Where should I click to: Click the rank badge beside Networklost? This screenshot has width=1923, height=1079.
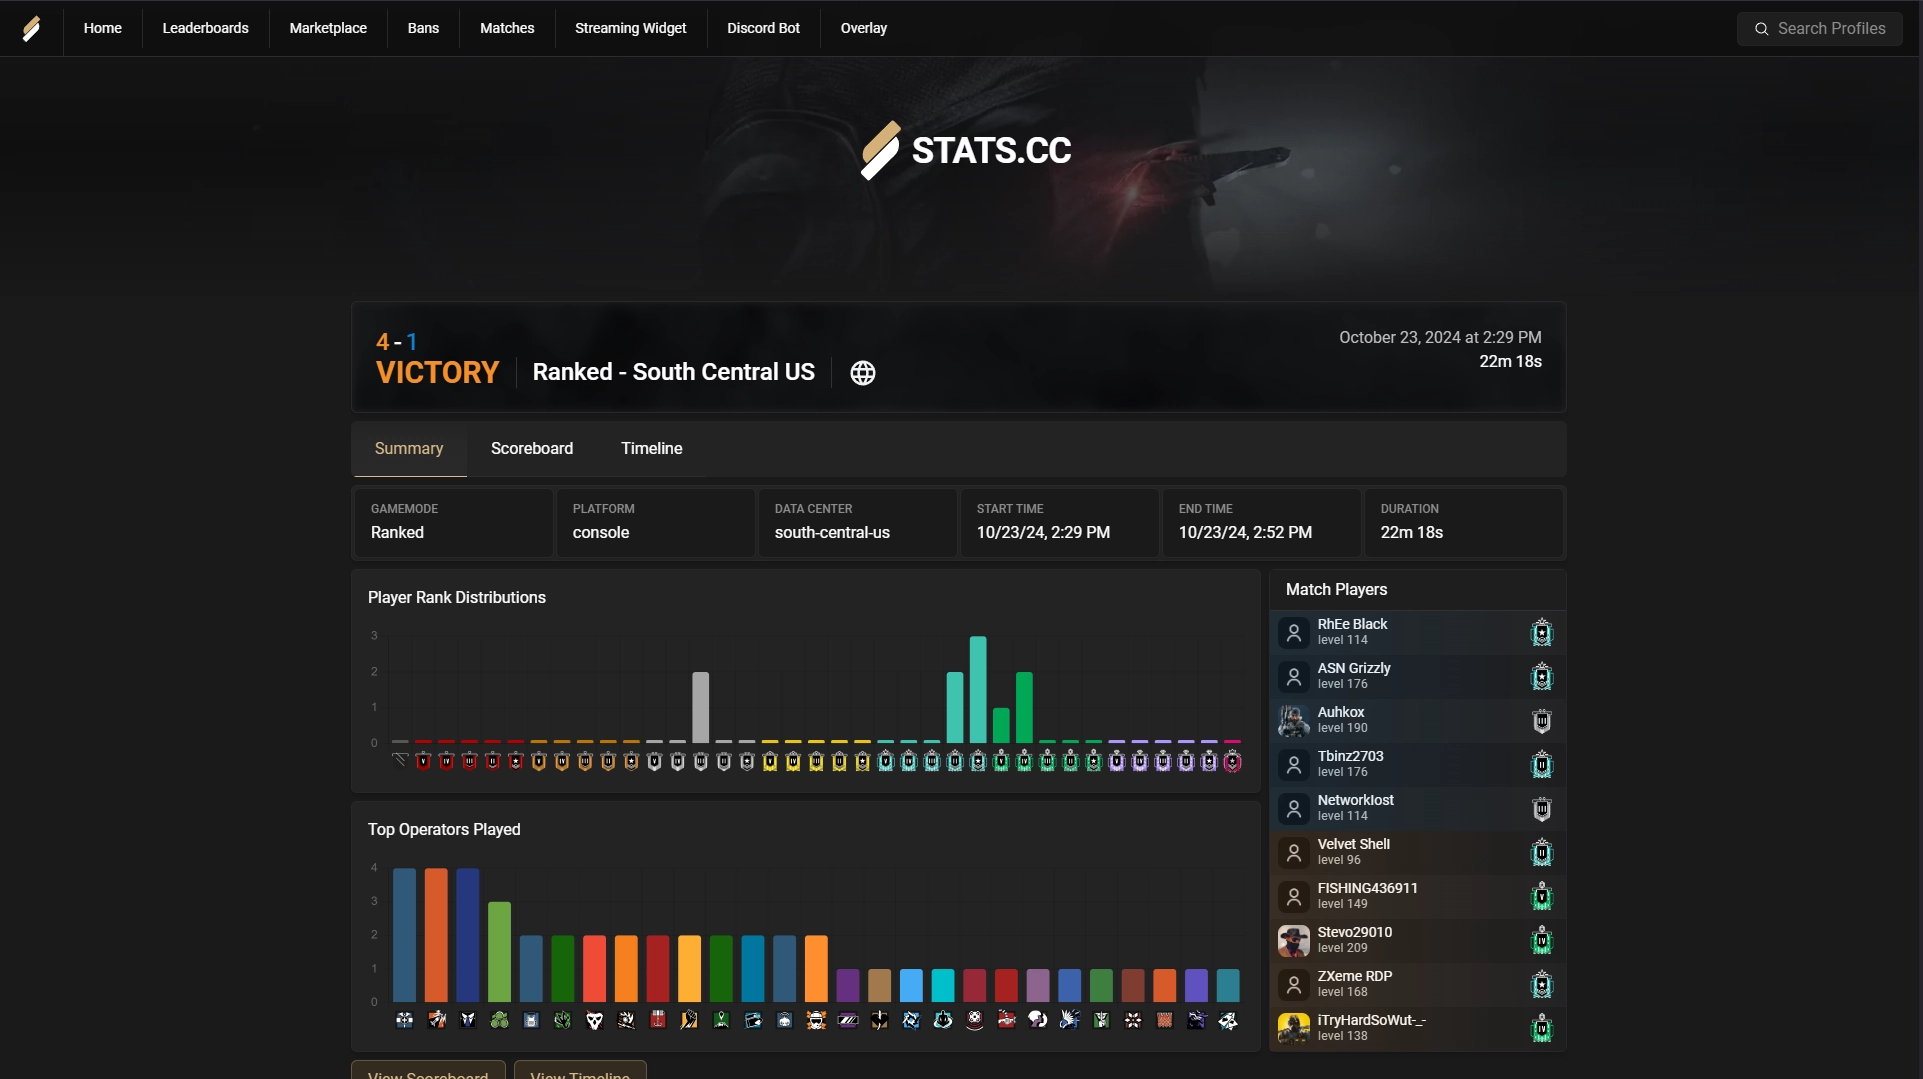click(x=1541, y=809)
